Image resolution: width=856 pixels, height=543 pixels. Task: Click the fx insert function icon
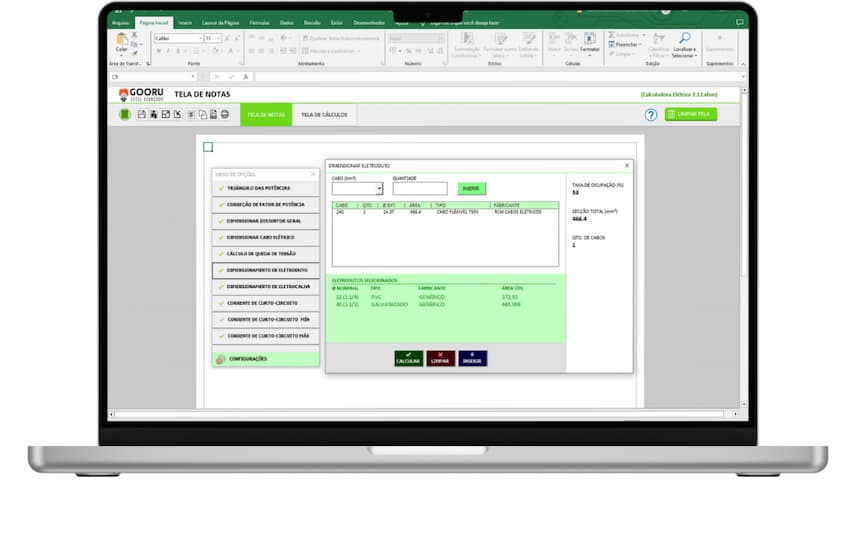tap(246, 77)
